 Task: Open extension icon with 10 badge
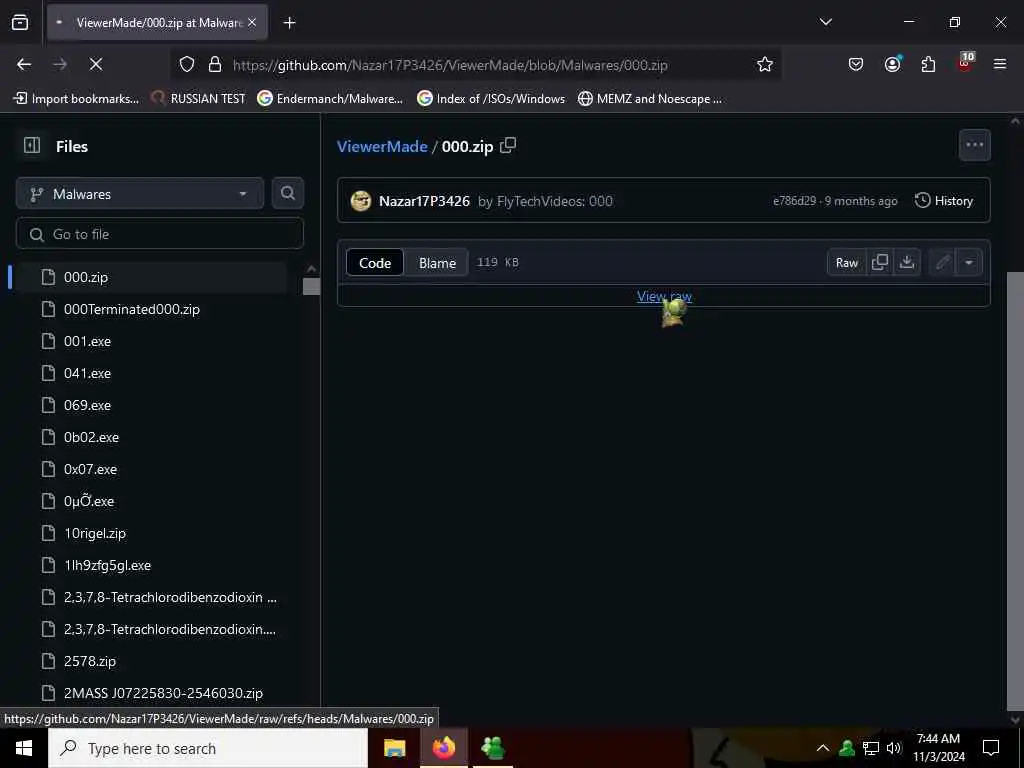click(x=965, y=63)
